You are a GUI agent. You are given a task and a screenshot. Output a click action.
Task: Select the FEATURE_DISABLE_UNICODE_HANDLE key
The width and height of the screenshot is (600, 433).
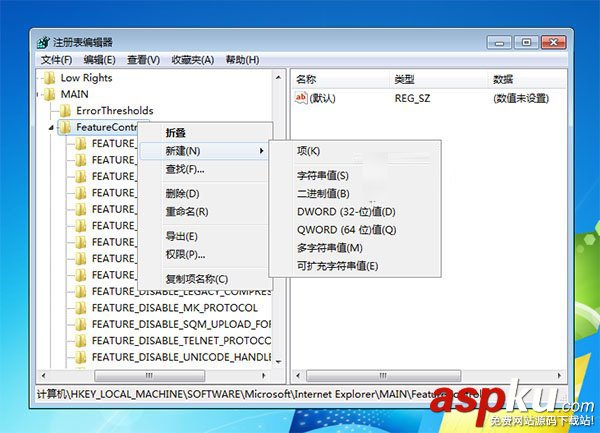pos(181,357)
